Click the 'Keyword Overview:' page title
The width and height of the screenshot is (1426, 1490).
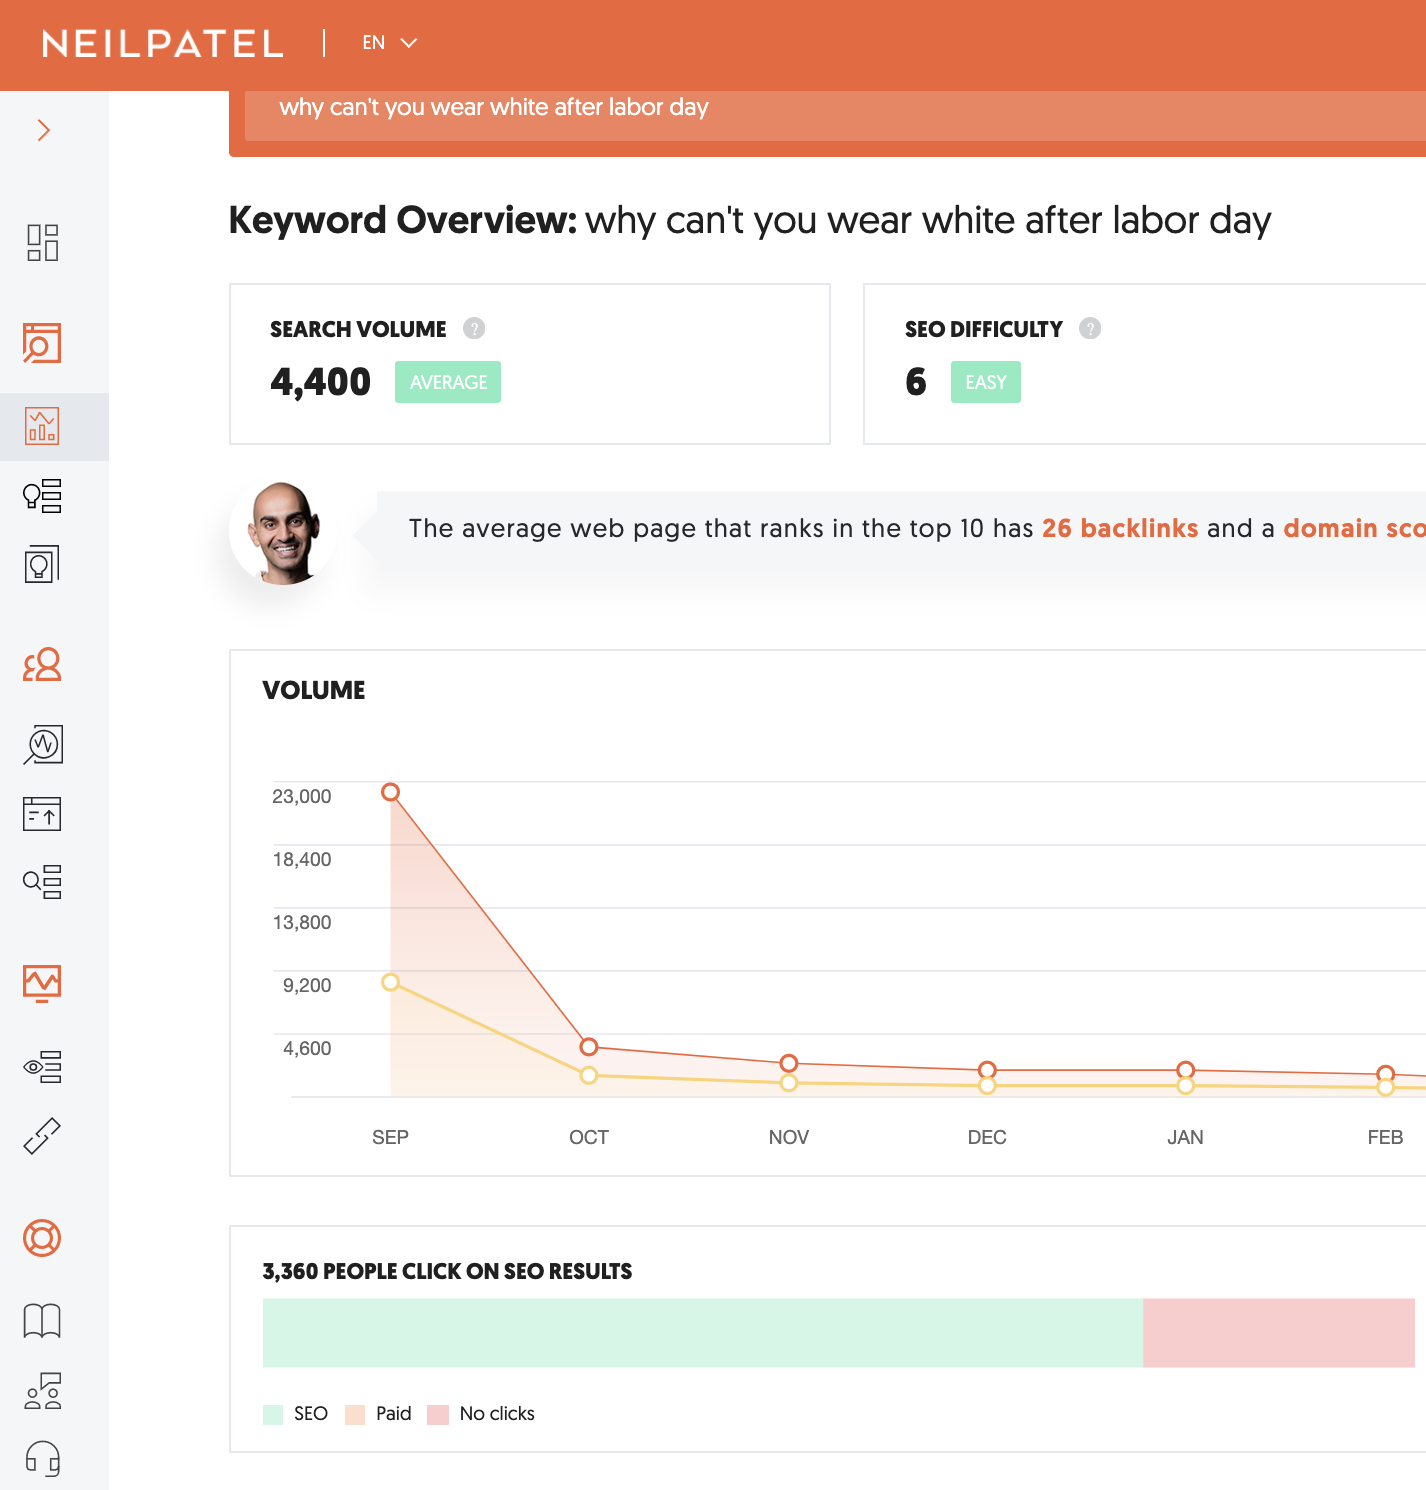(403, 220)
